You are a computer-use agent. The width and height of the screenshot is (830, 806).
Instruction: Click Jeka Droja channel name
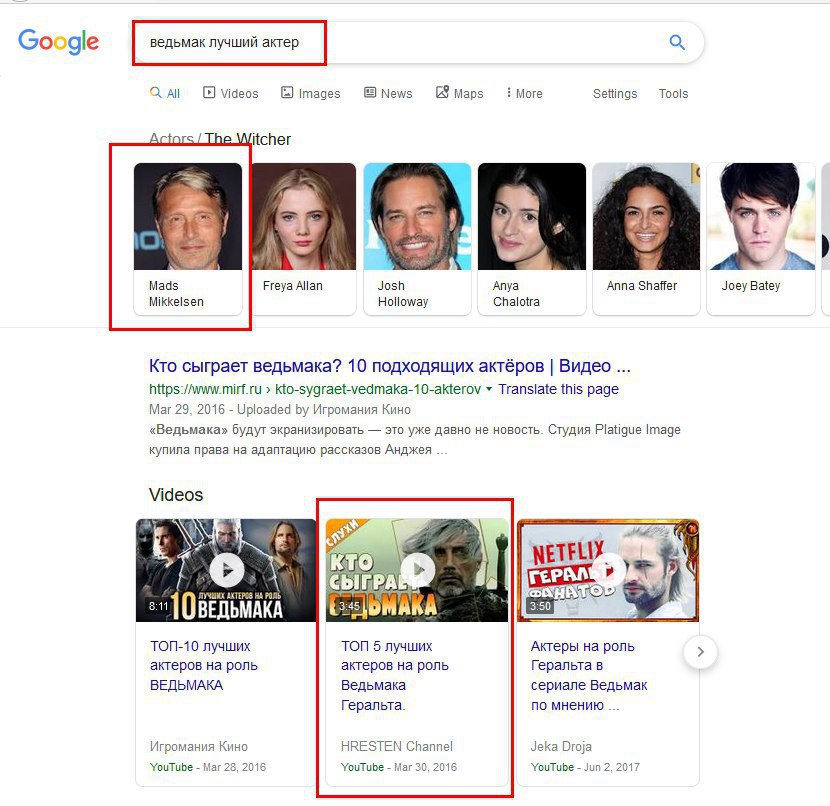tap(561, 746)
